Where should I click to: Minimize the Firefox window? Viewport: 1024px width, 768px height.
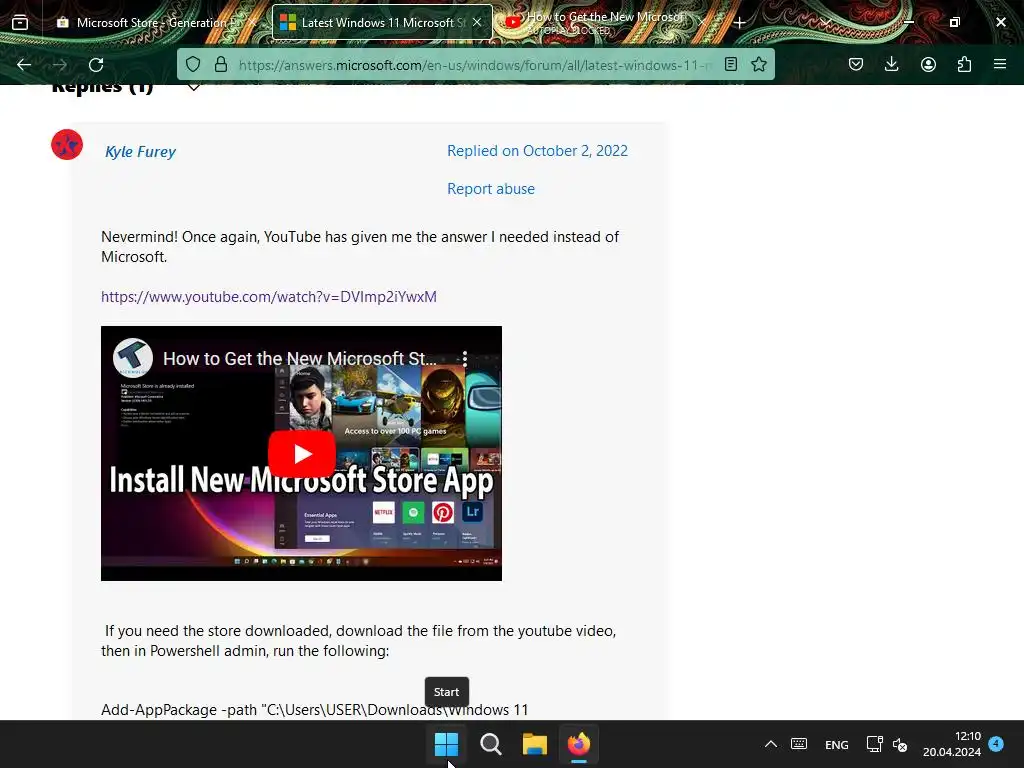pyautogui.click(x=908, y=22)
